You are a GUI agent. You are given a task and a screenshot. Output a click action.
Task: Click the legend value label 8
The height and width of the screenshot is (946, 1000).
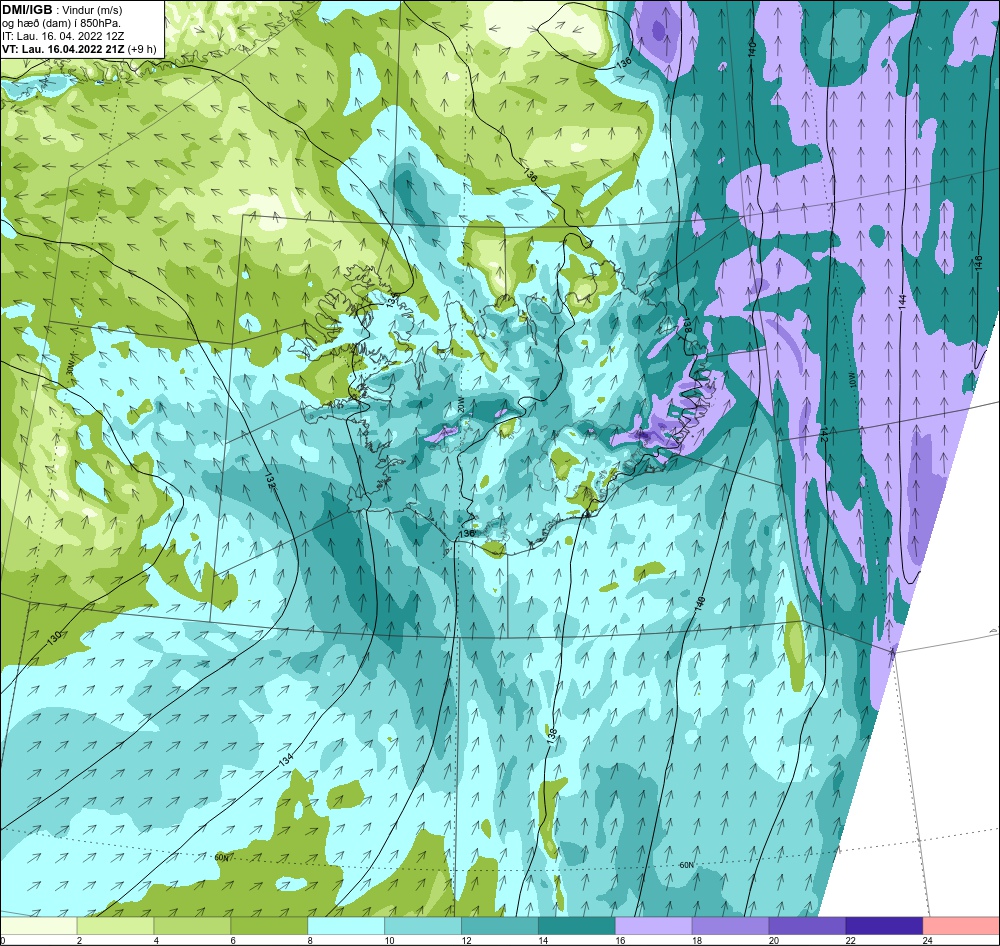[x=311, y=940]
